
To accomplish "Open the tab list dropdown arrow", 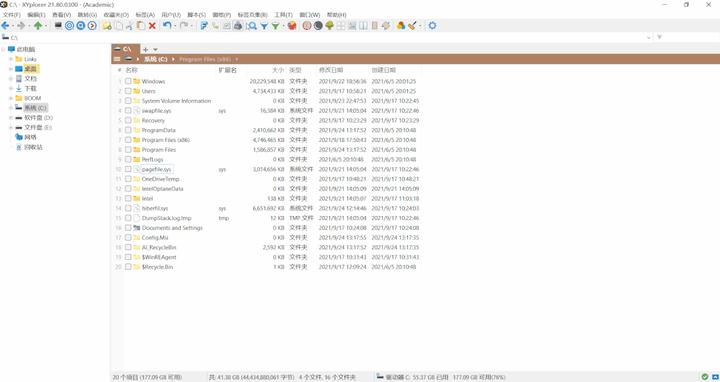I will point(155,50).
